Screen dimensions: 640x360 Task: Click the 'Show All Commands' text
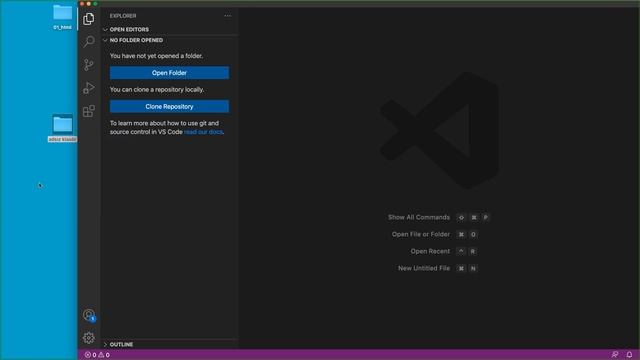[419, 217]
